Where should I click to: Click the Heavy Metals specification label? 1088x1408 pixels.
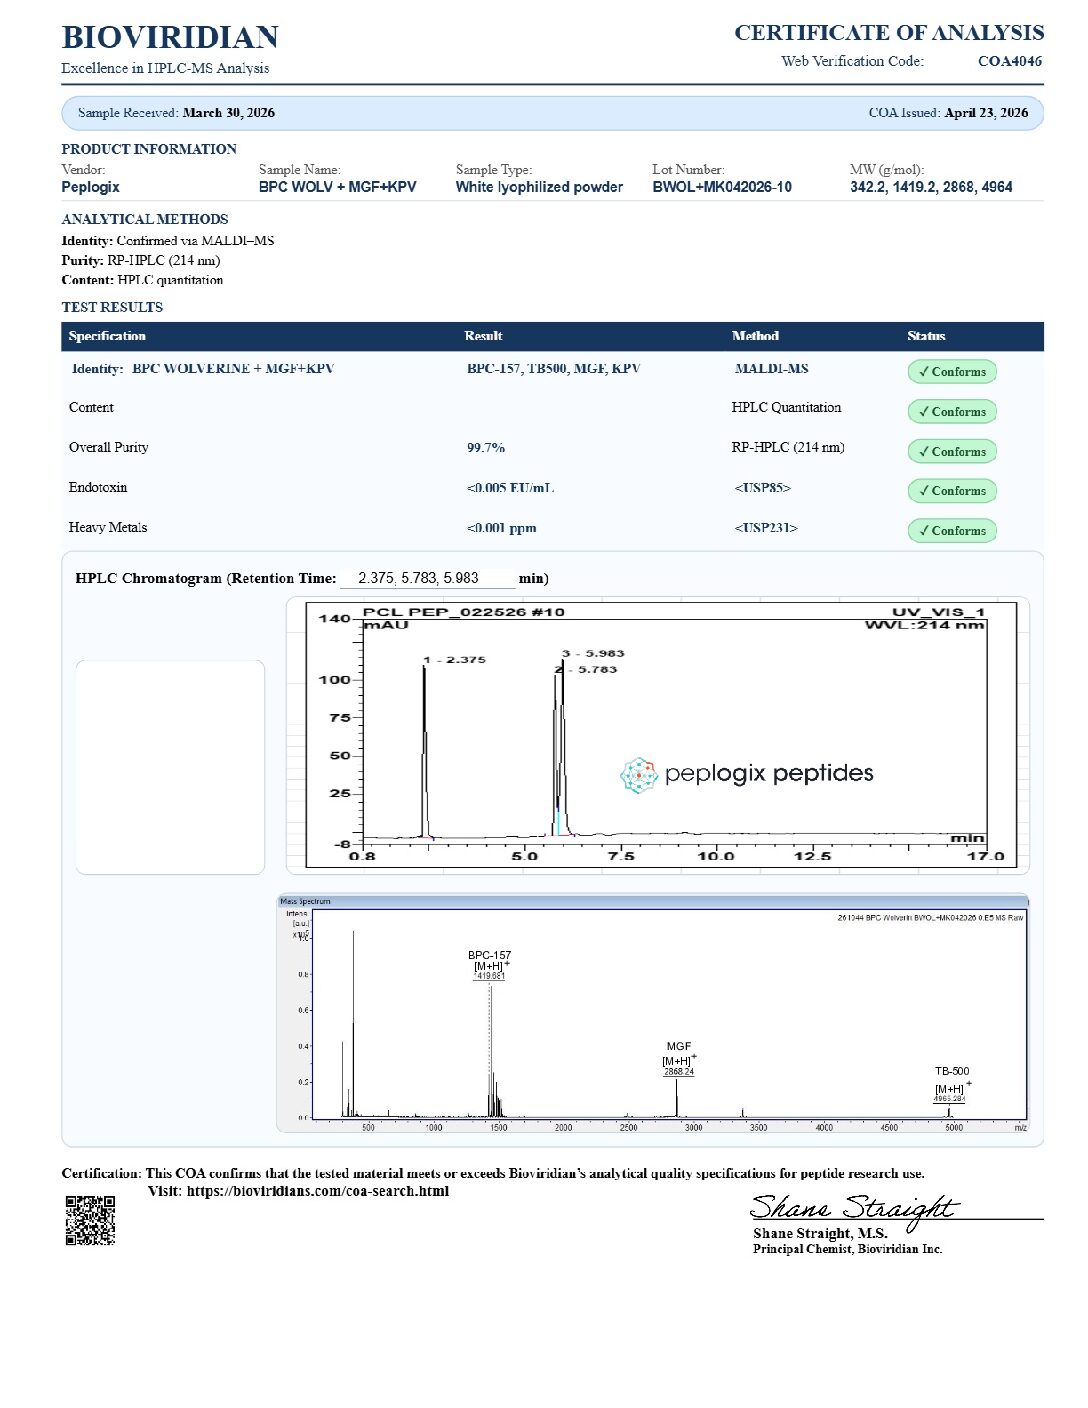(107, 528)
